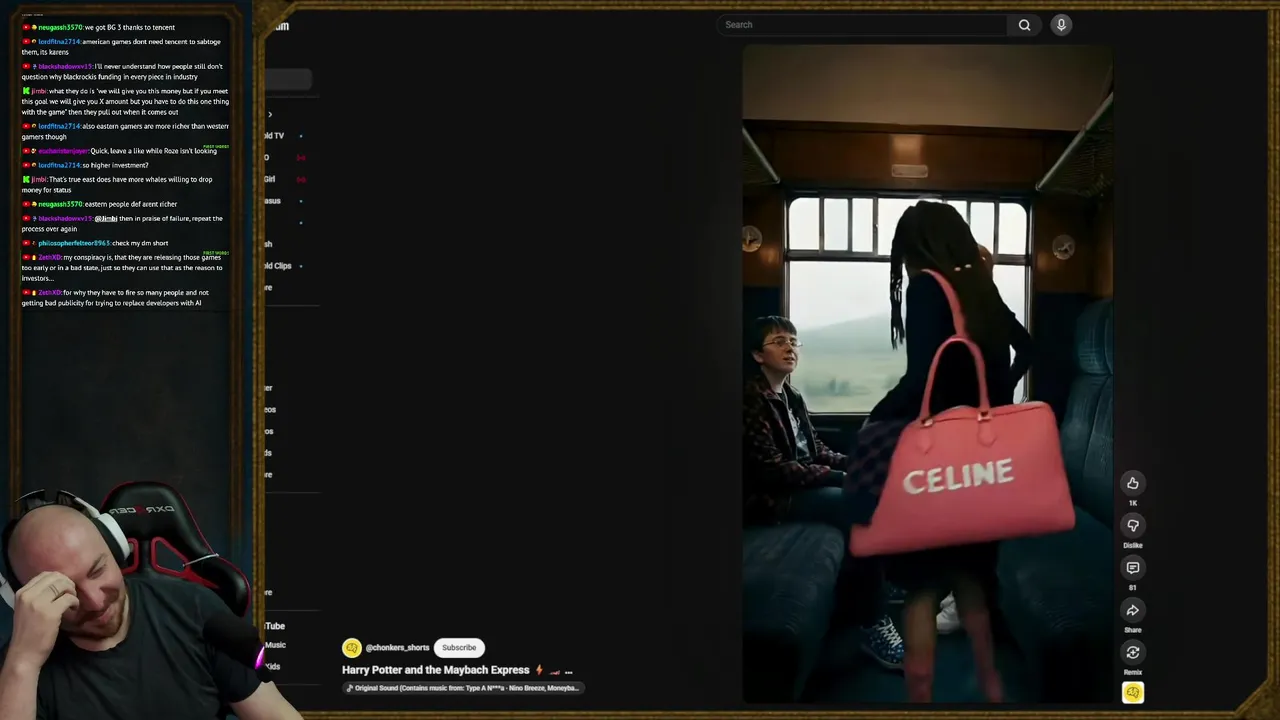Like the Harry Potter short video
This screenshot has width=1280, height=720.
(1133, 484)
